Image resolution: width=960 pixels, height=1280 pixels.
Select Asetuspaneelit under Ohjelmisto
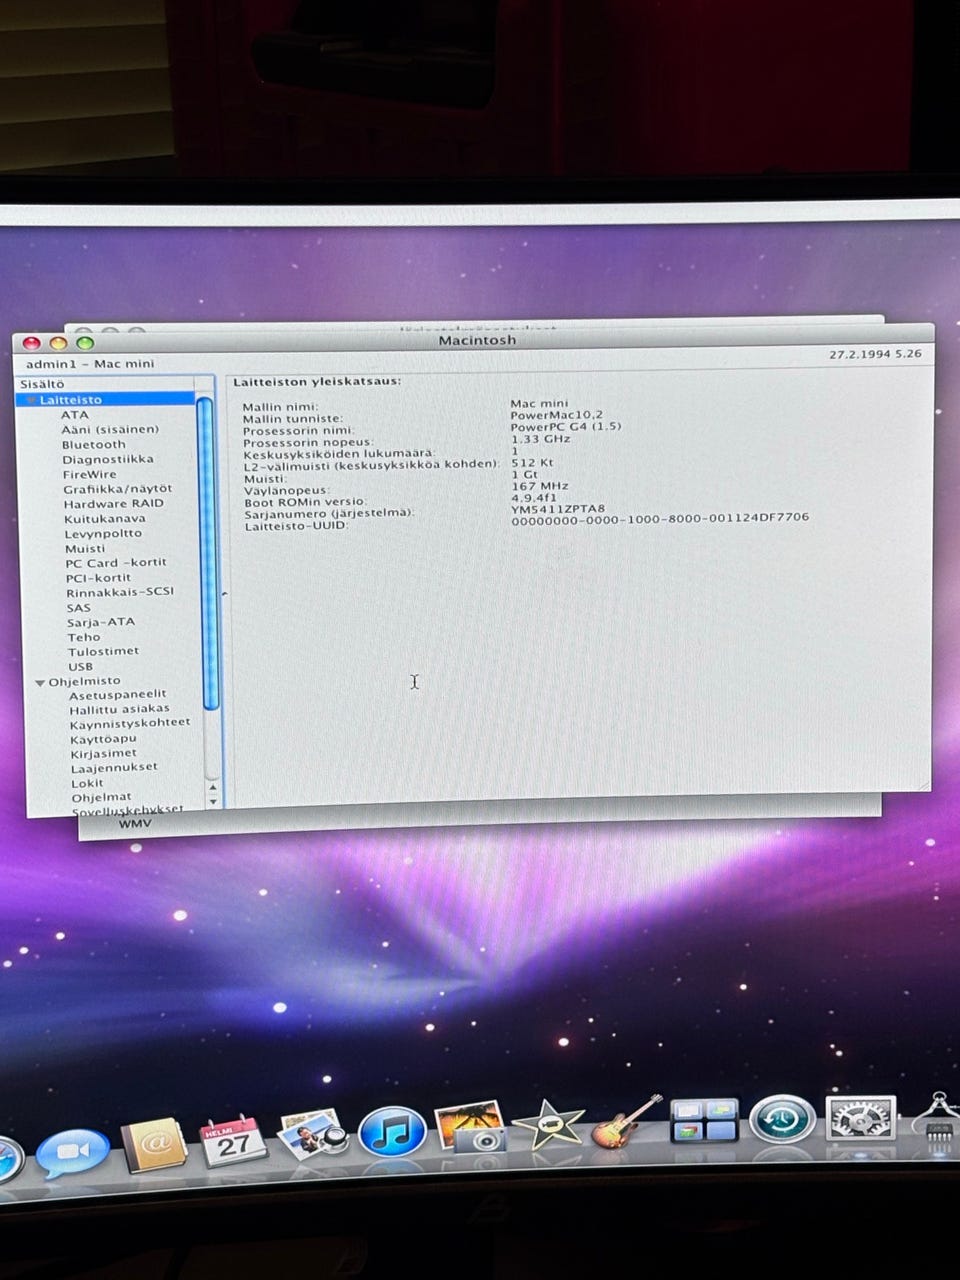pos(118,694)
